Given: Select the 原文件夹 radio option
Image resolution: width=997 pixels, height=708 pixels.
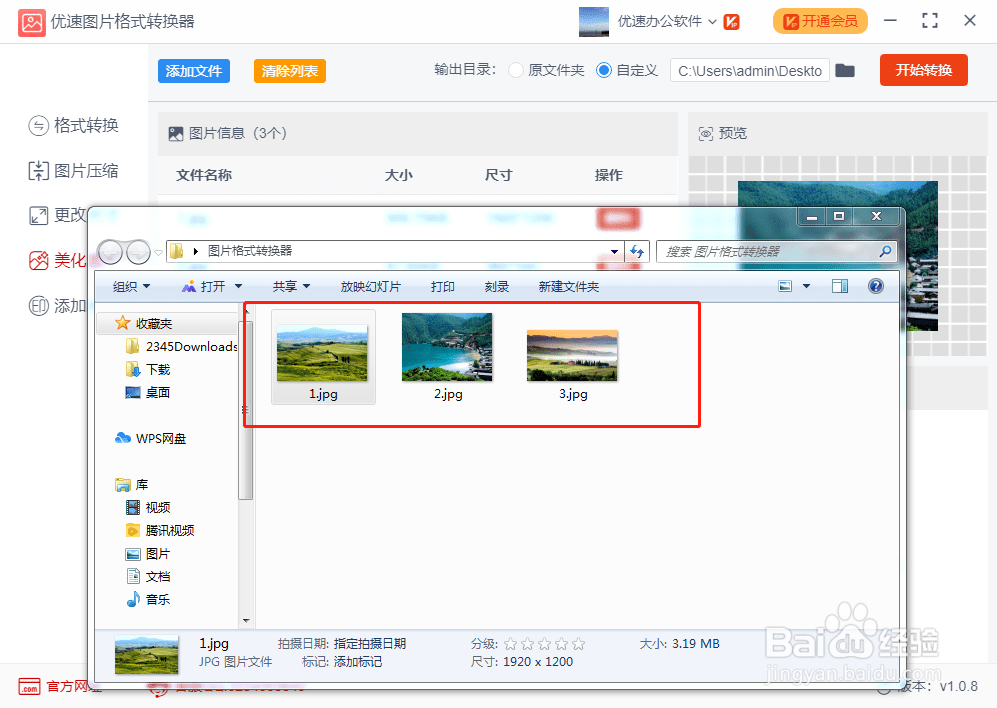Looking at the screenshot, I should tap(516, 70).
